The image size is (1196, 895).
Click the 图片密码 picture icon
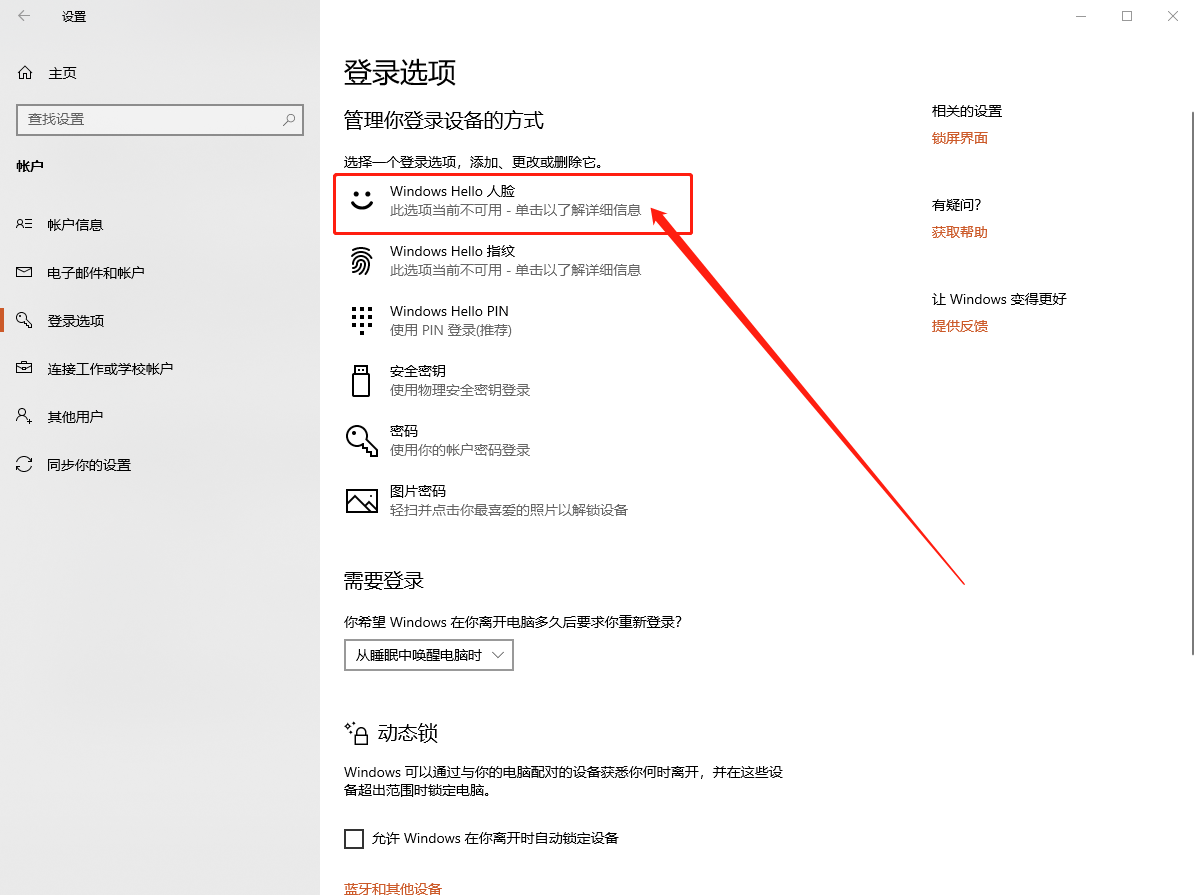(361, 500)
